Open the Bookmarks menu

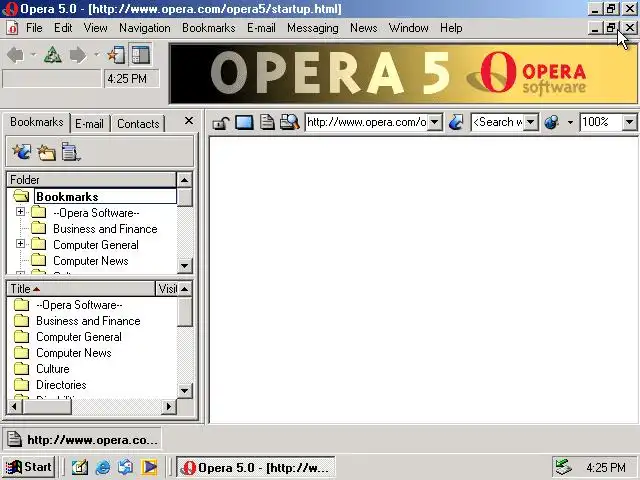tap(209, 28)
